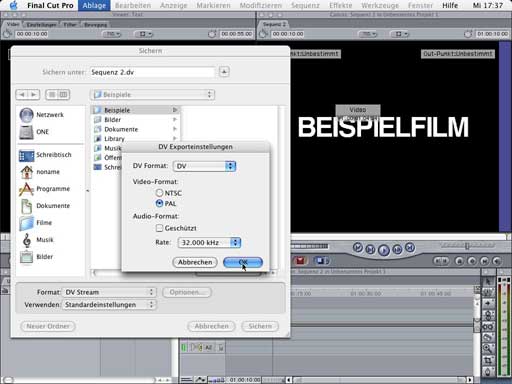This screenshot has height=384, width=512.
Task: Open the DV Format dropdown
Action: point(204,166)
